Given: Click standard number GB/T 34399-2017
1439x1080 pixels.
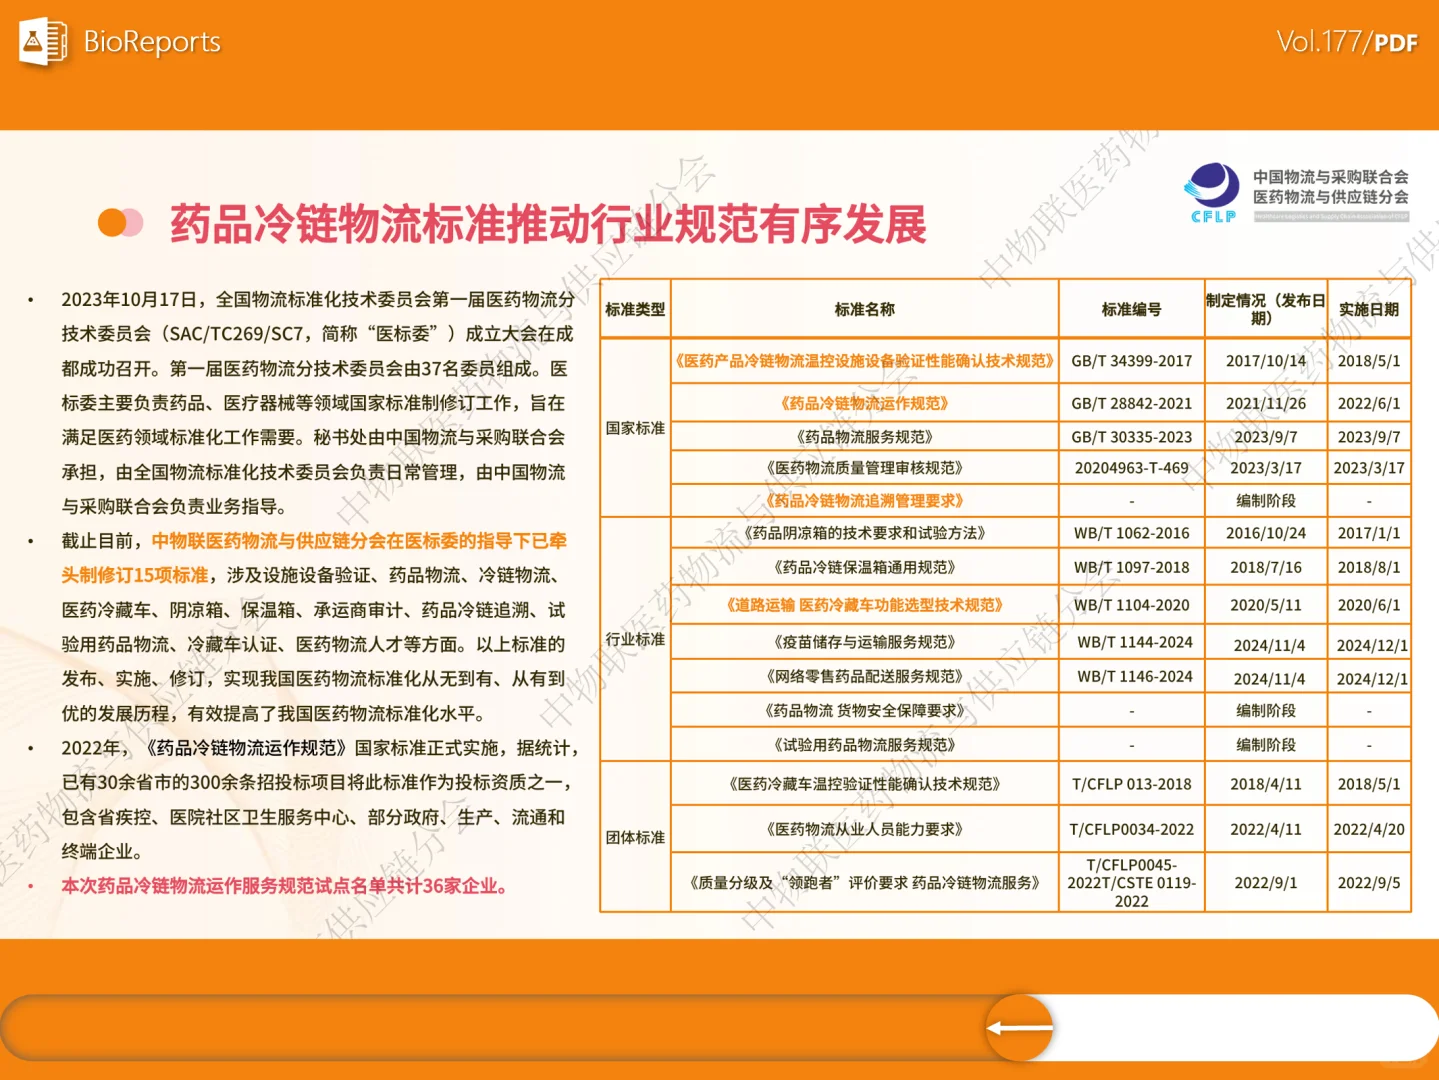Looking at the screenshot, I should (1132, 361).
